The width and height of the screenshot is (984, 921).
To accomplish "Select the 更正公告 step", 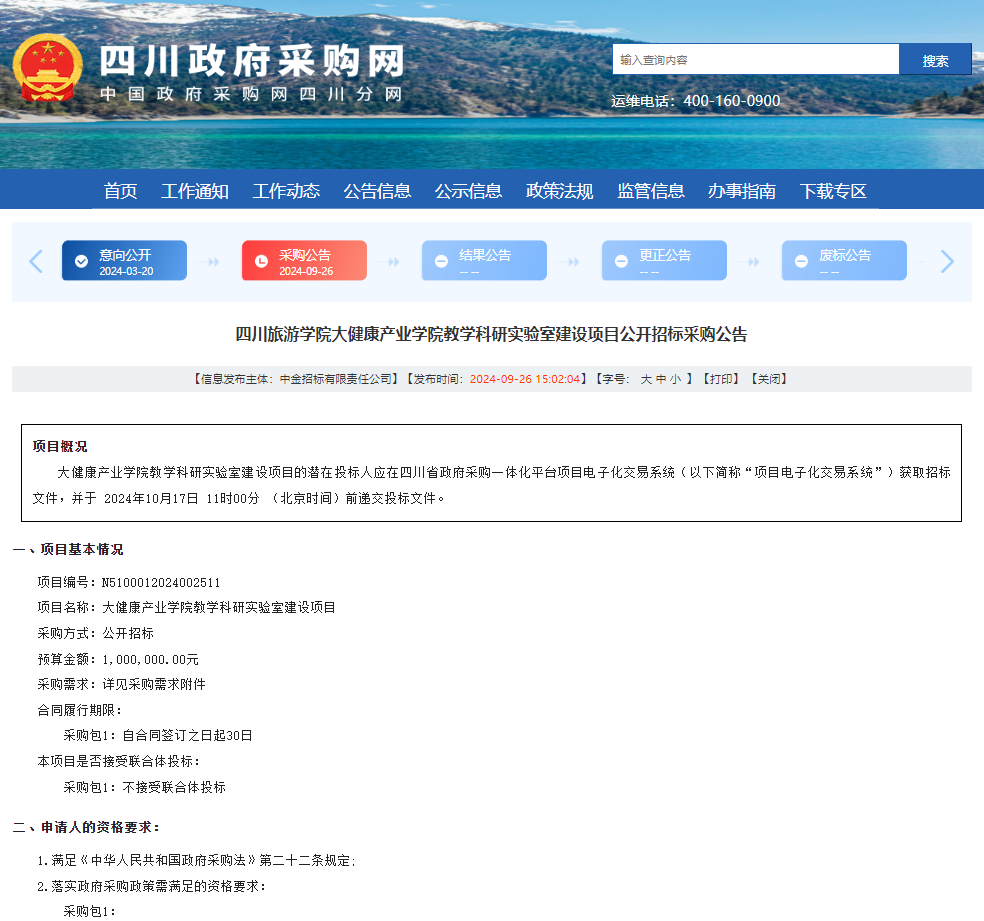I will coord(665,260).
